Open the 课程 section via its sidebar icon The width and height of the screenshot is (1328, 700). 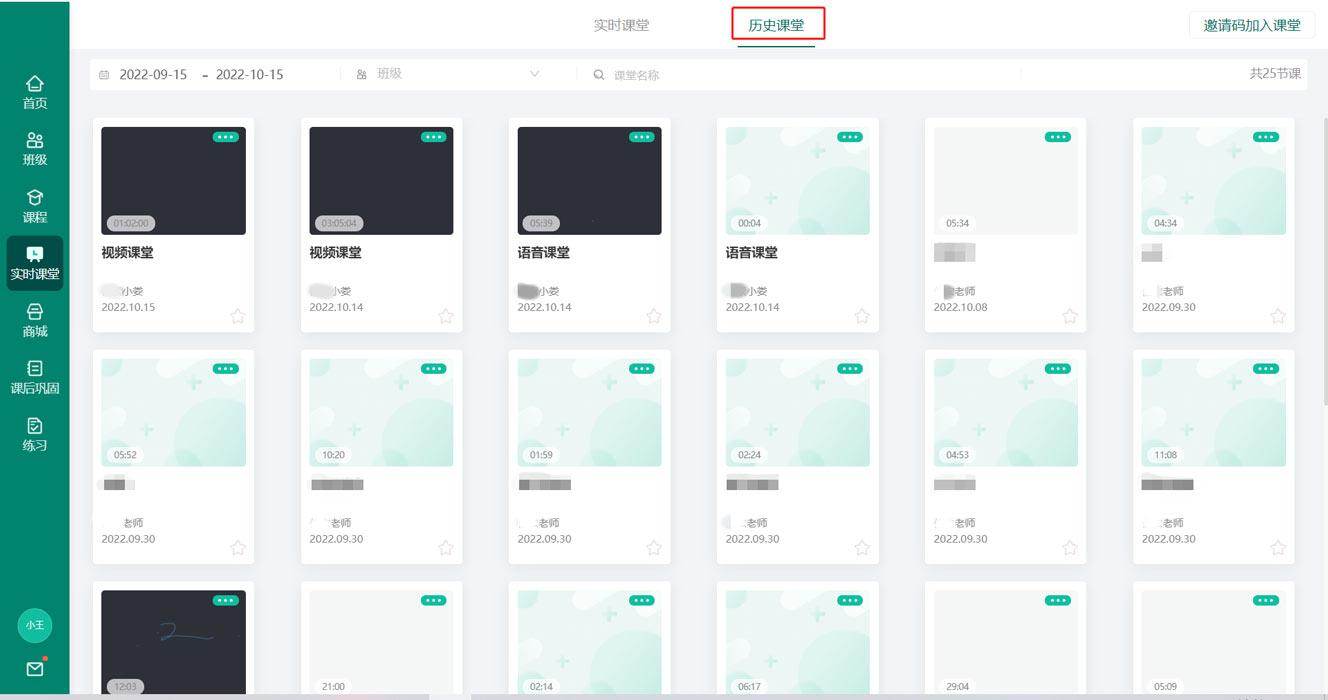tap(35, 202)
